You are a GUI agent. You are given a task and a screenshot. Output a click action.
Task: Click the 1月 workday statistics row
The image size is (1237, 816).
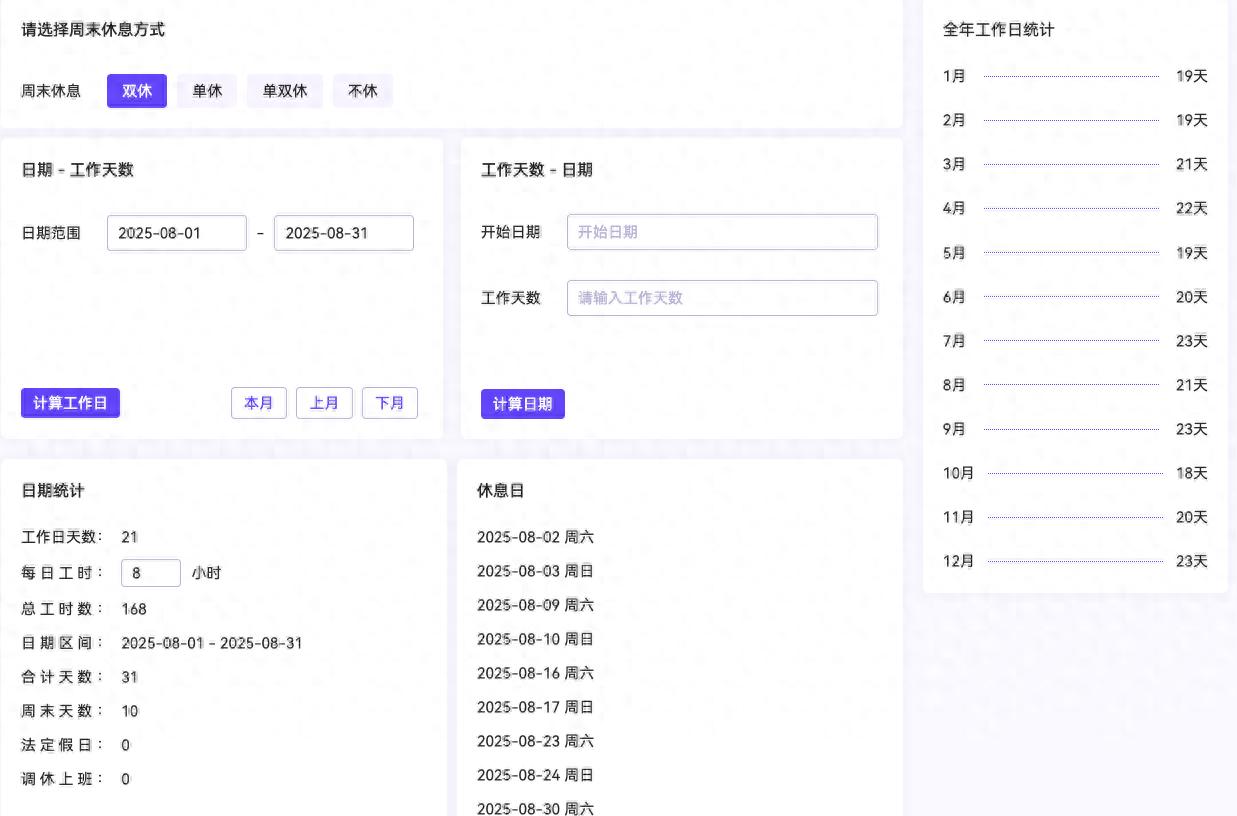tap(1074, 76)
